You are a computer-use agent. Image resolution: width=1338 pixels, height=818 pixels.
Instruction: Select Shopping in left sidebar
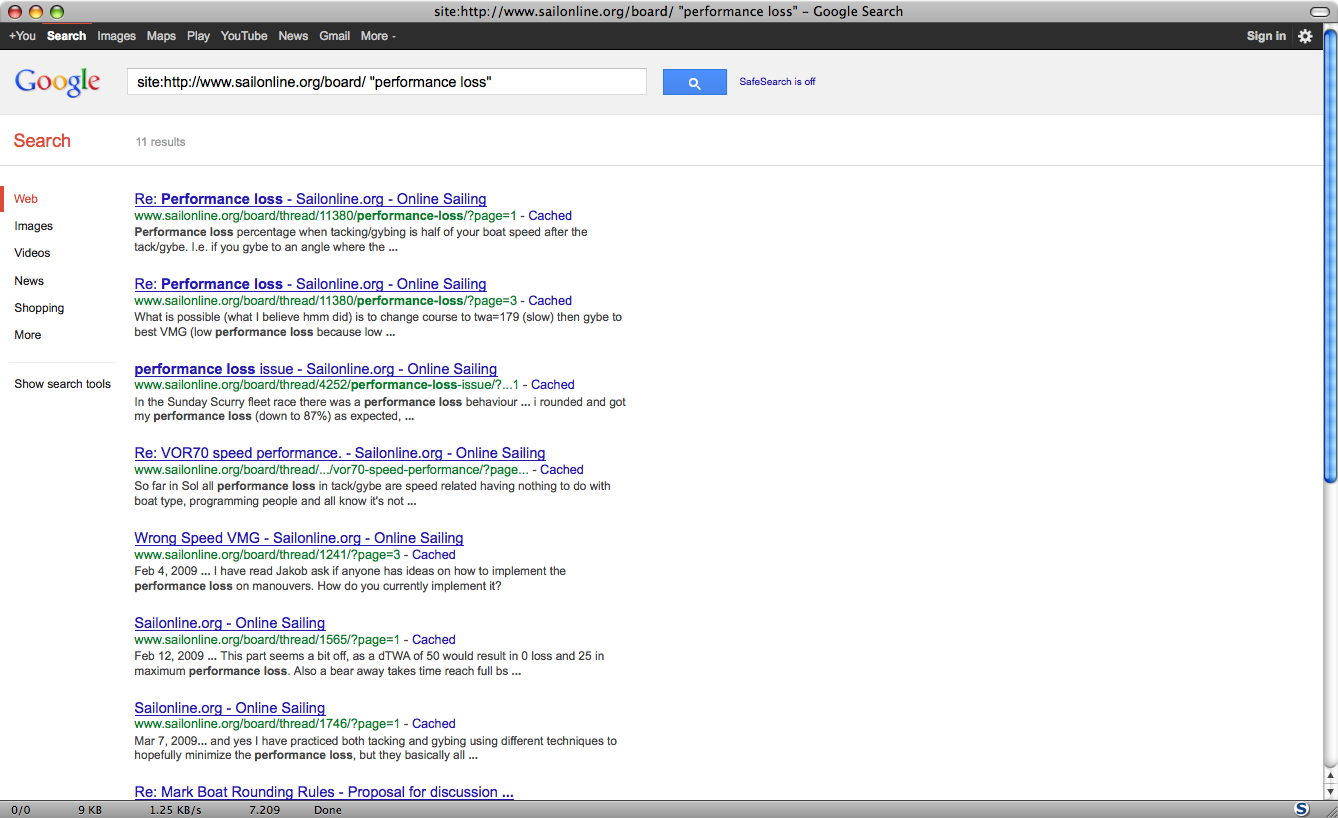pyautogui.click(x=39, y=308)
